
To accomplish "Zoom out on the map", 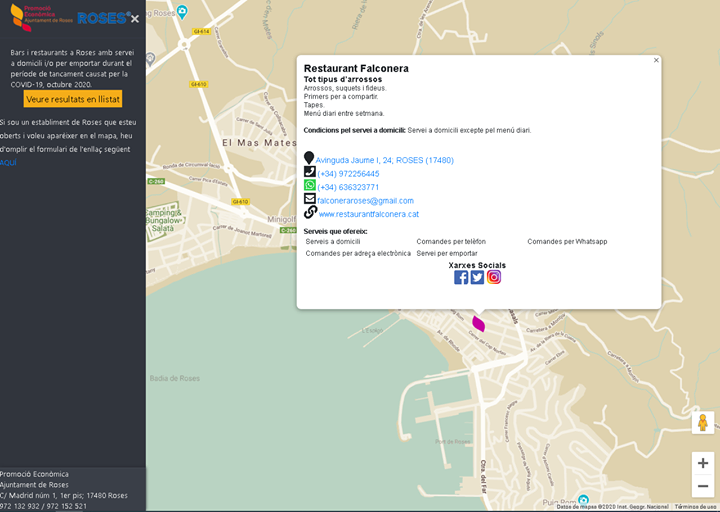I will 703,486.
